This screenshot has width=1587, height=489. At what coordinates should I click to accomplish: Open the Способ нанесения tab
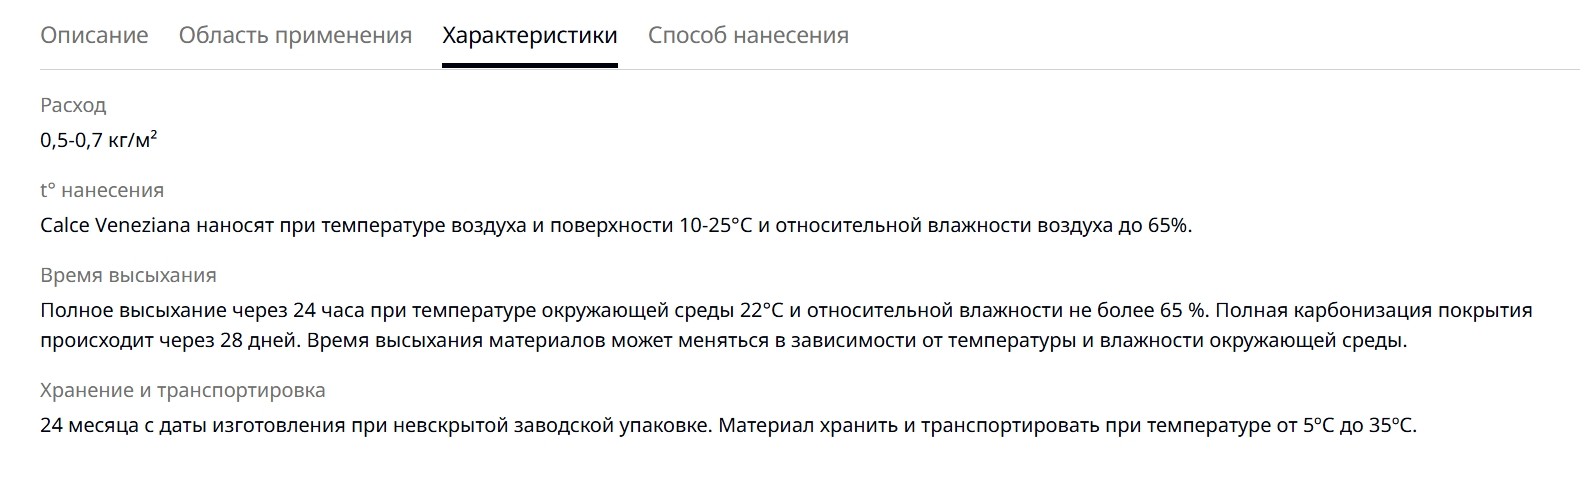coord(748,35)
